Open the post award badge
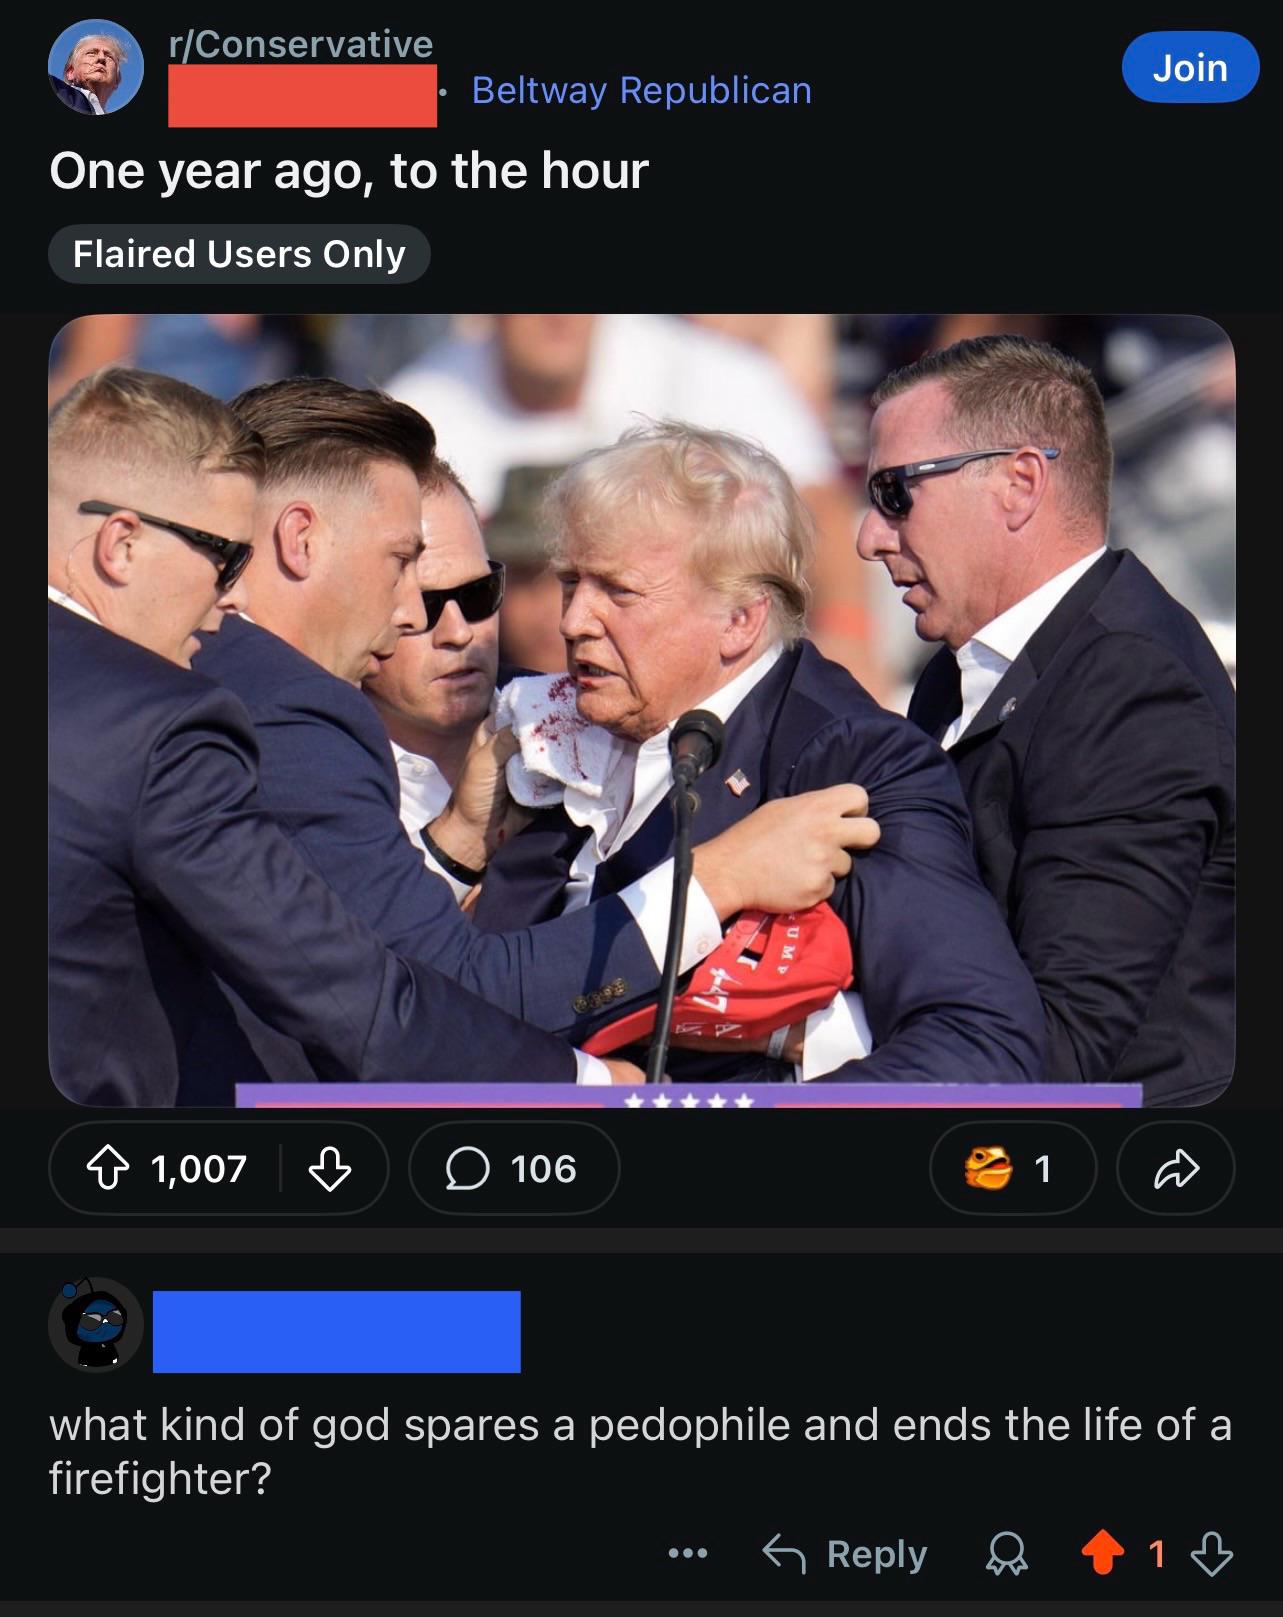 pos(1012,1167)
